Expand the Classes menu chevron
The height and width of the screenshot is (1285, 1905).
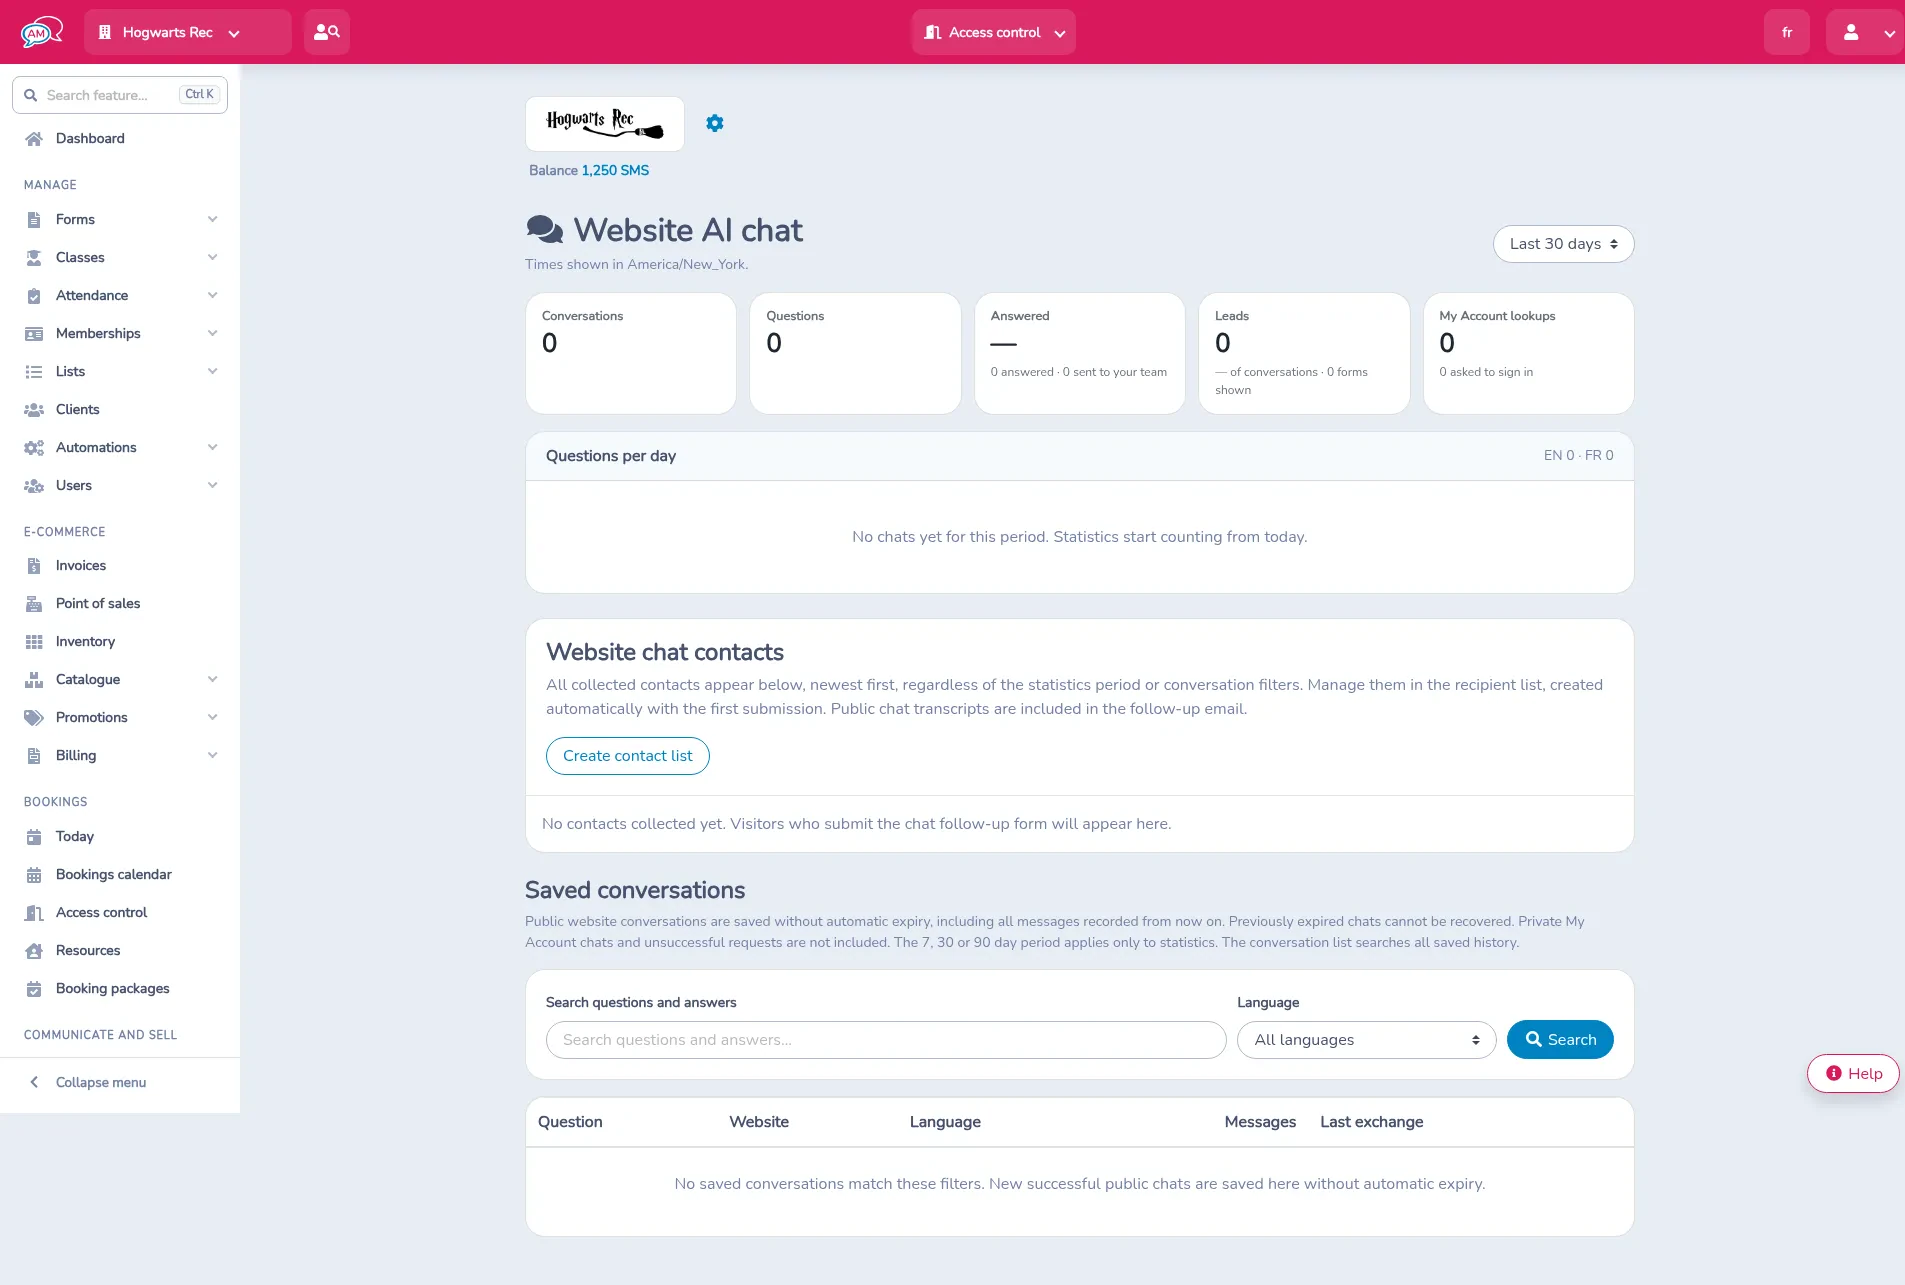(212, 258)
